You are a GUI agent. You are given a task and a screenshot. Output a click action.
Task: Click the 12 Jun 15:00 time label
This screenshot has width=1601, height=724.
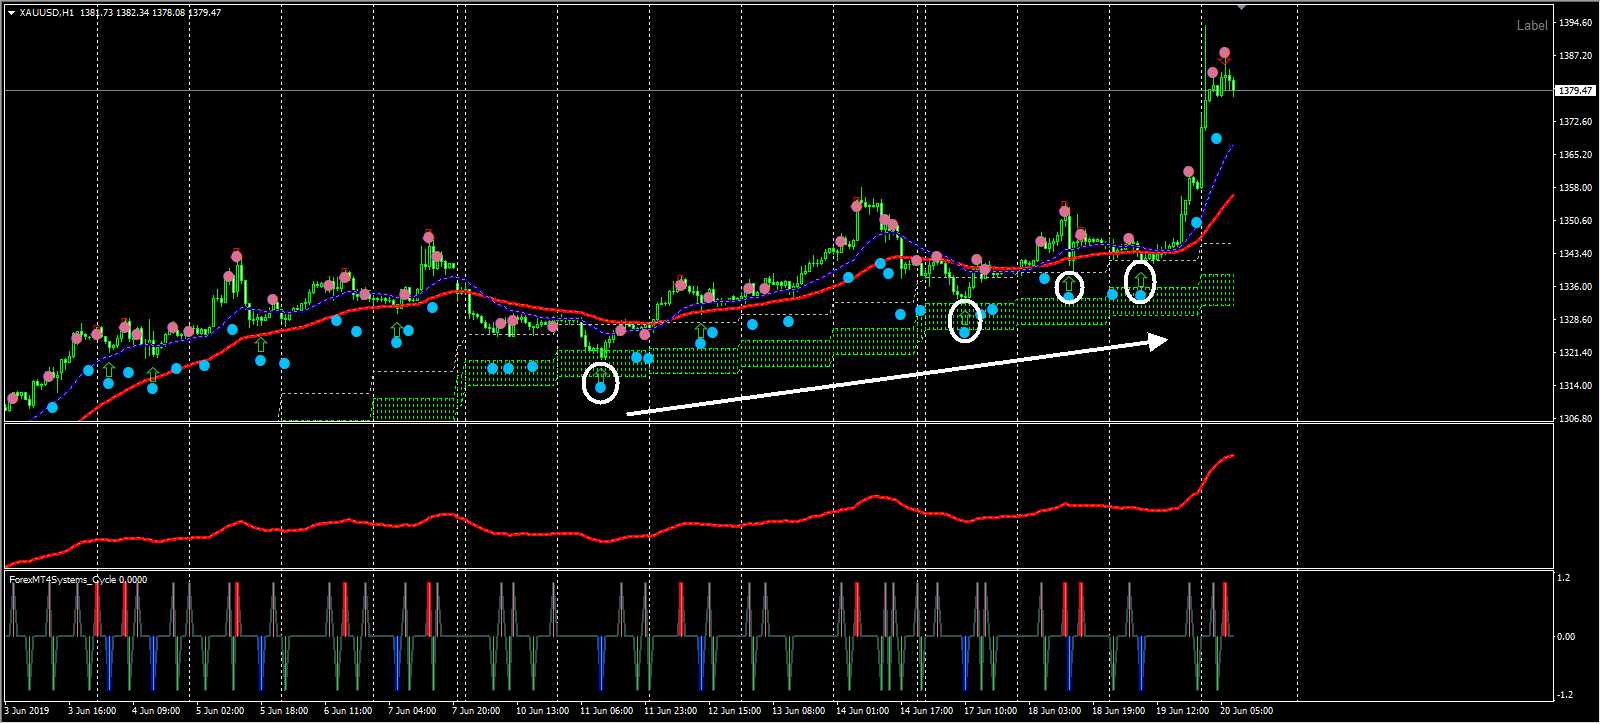click(x=734, y=711)
